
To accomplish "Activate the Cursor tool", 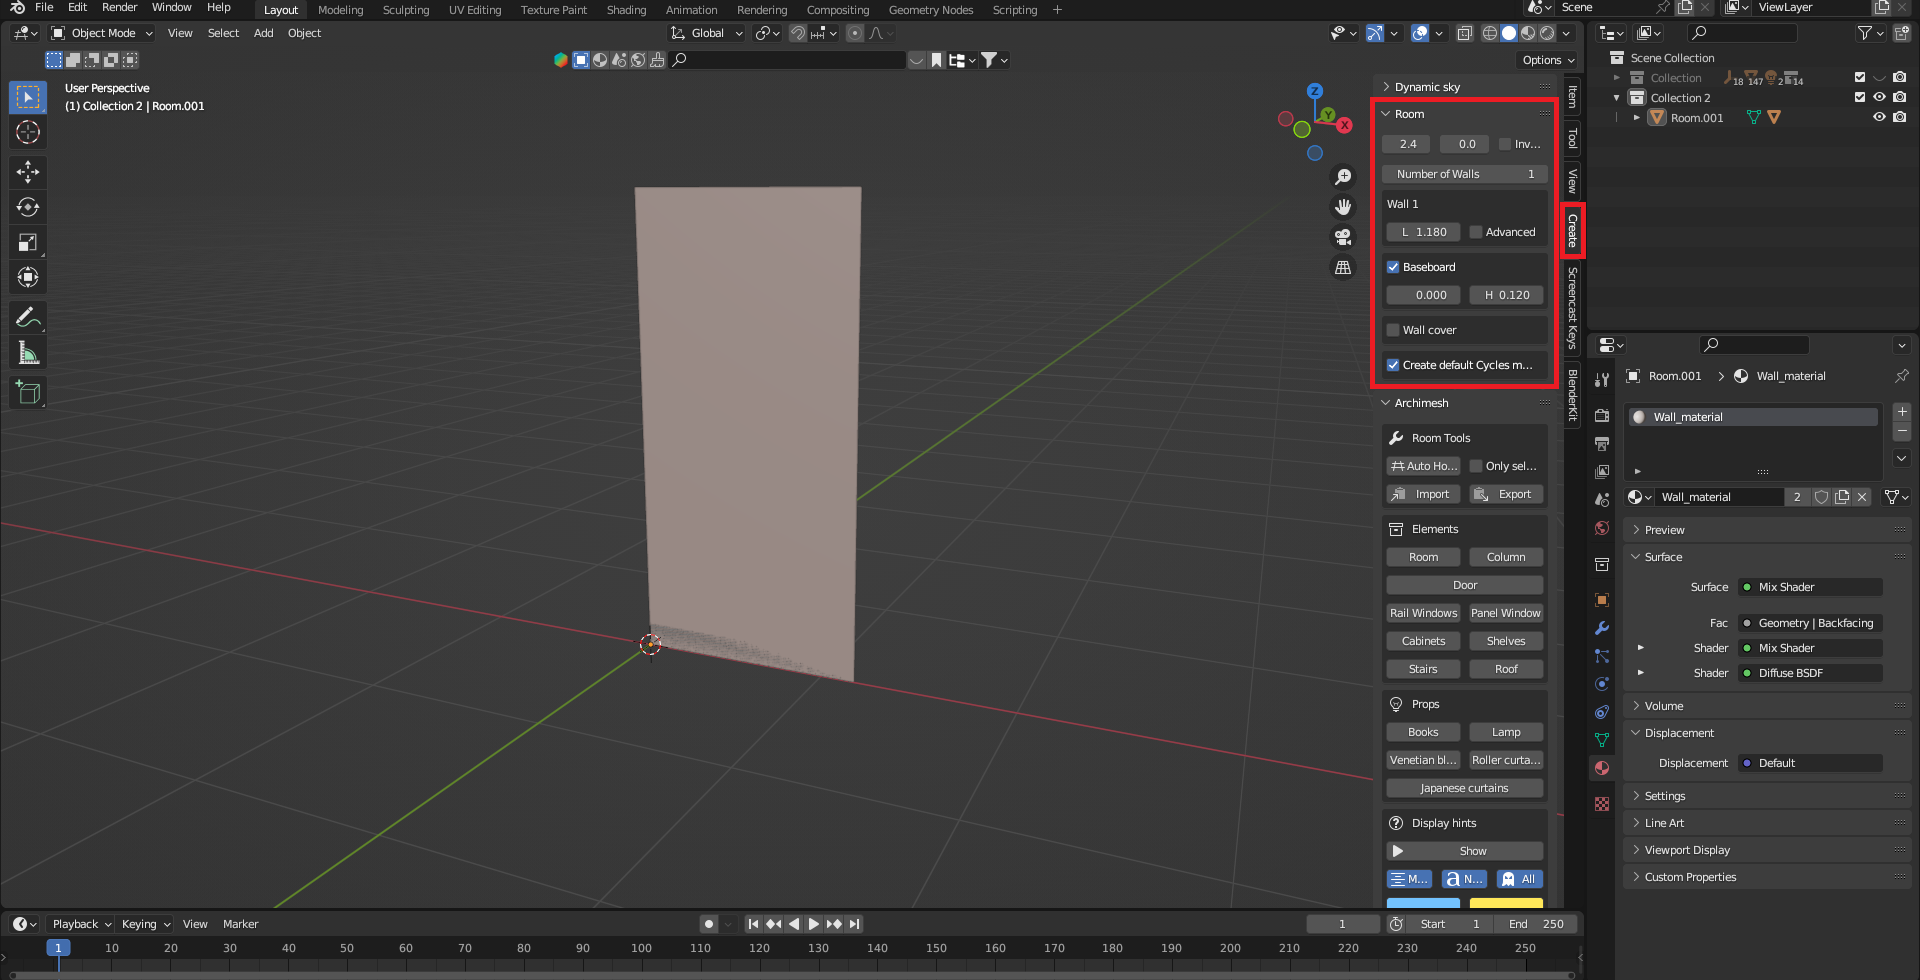I will point(28,132).
